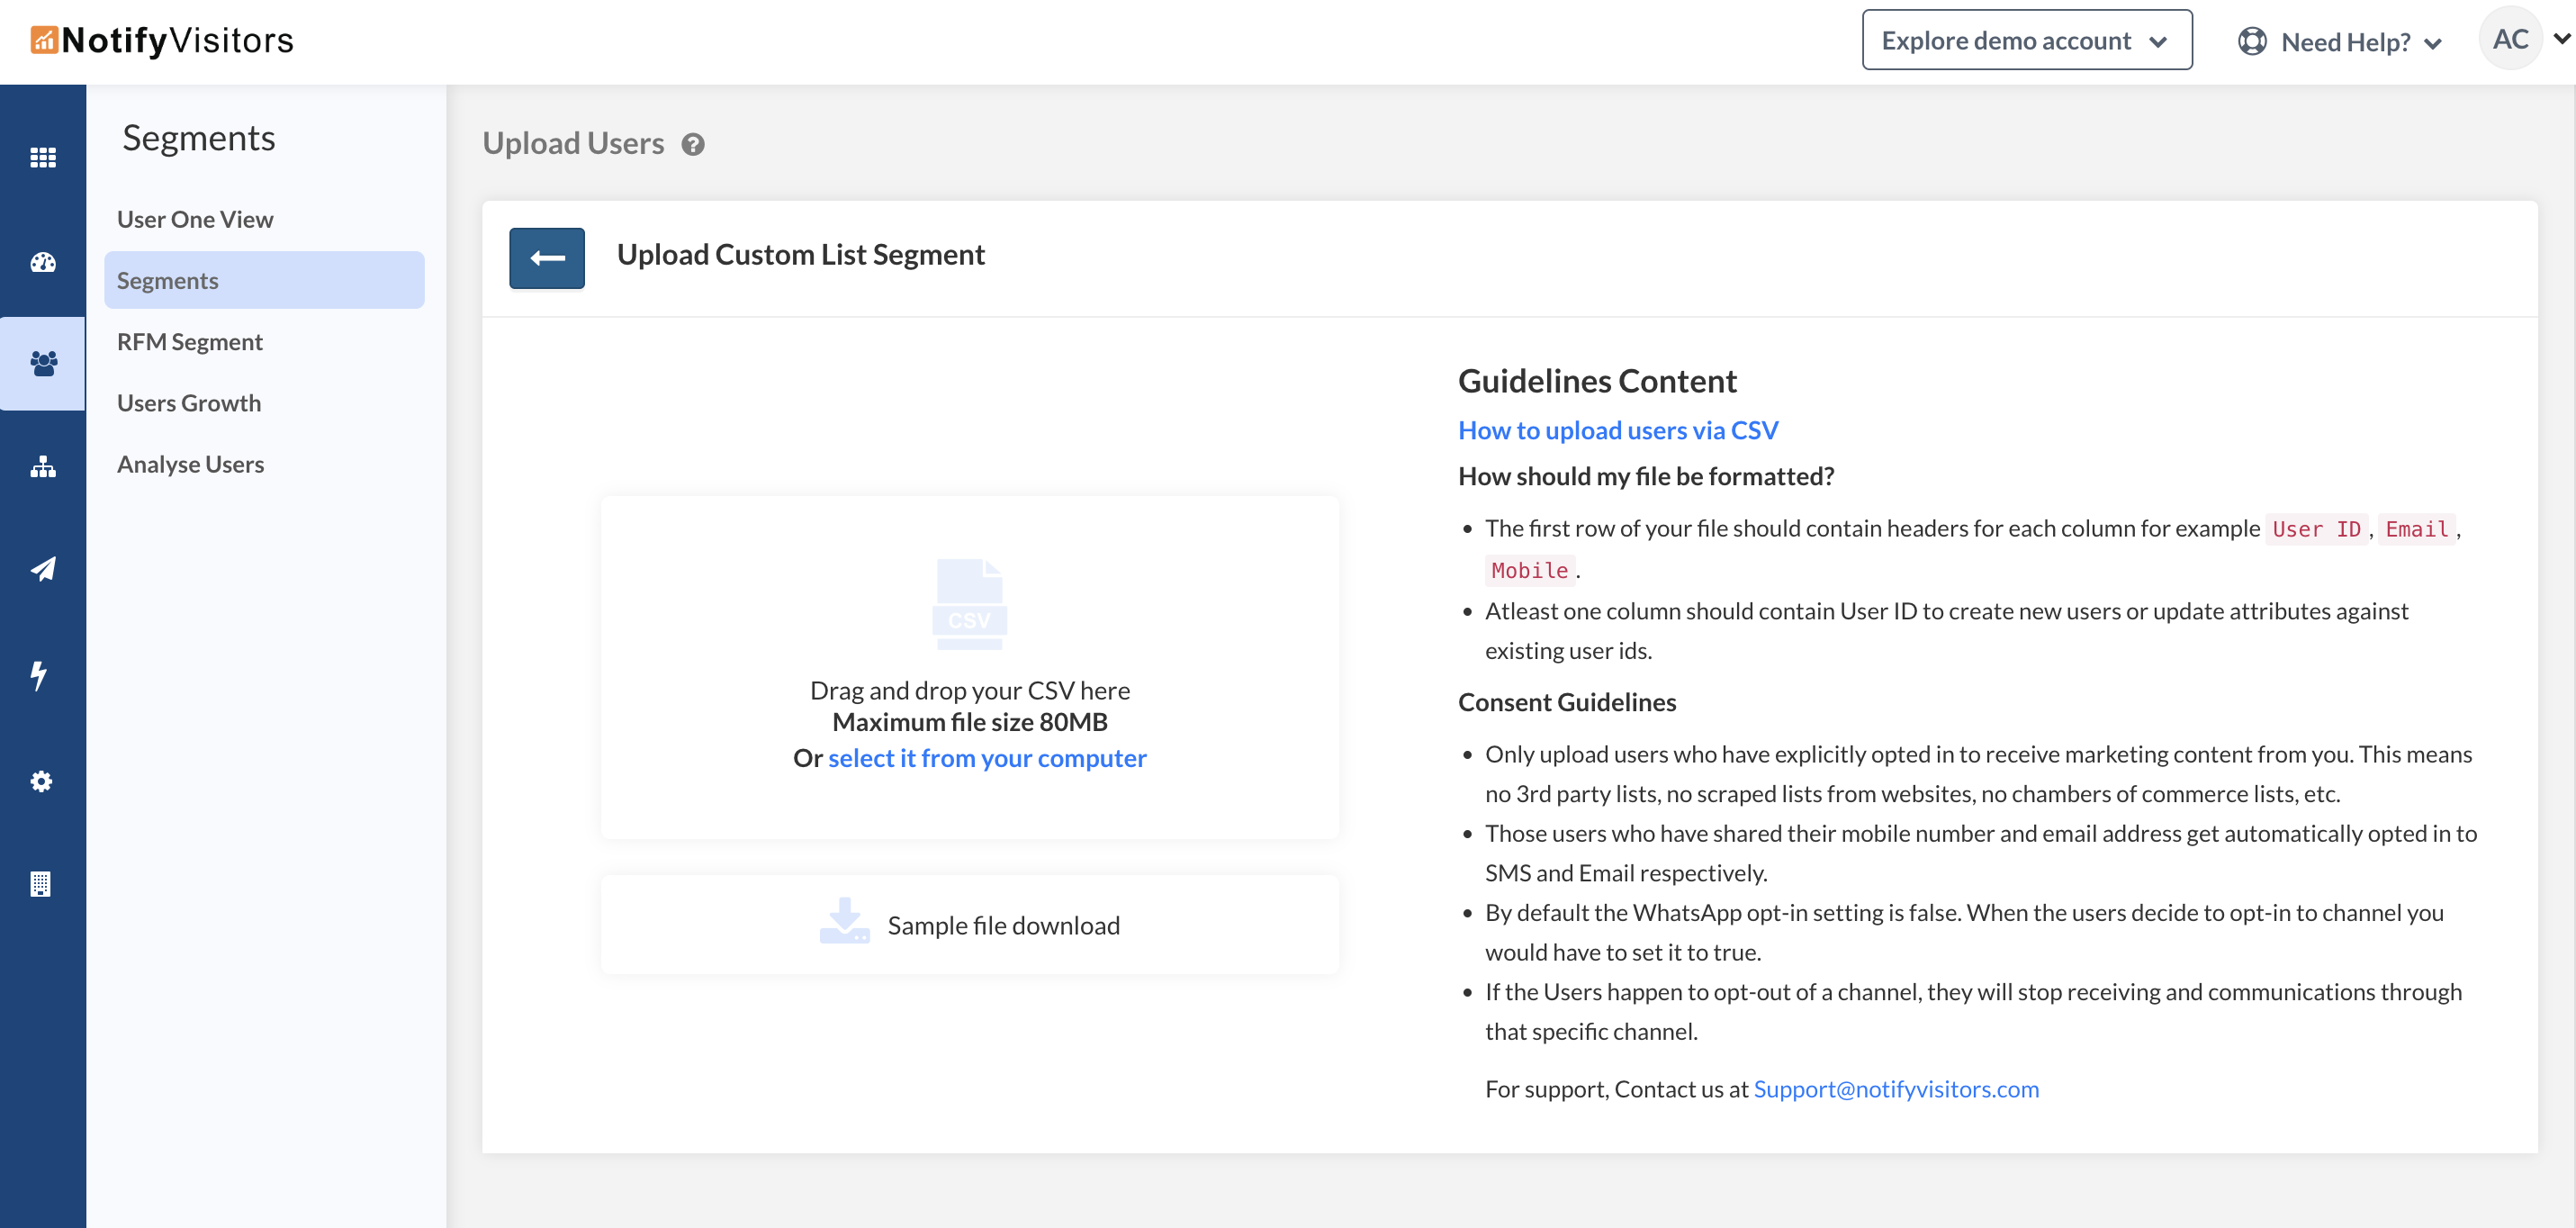Select the users group sidebar icon

click(x=42, y=363)
